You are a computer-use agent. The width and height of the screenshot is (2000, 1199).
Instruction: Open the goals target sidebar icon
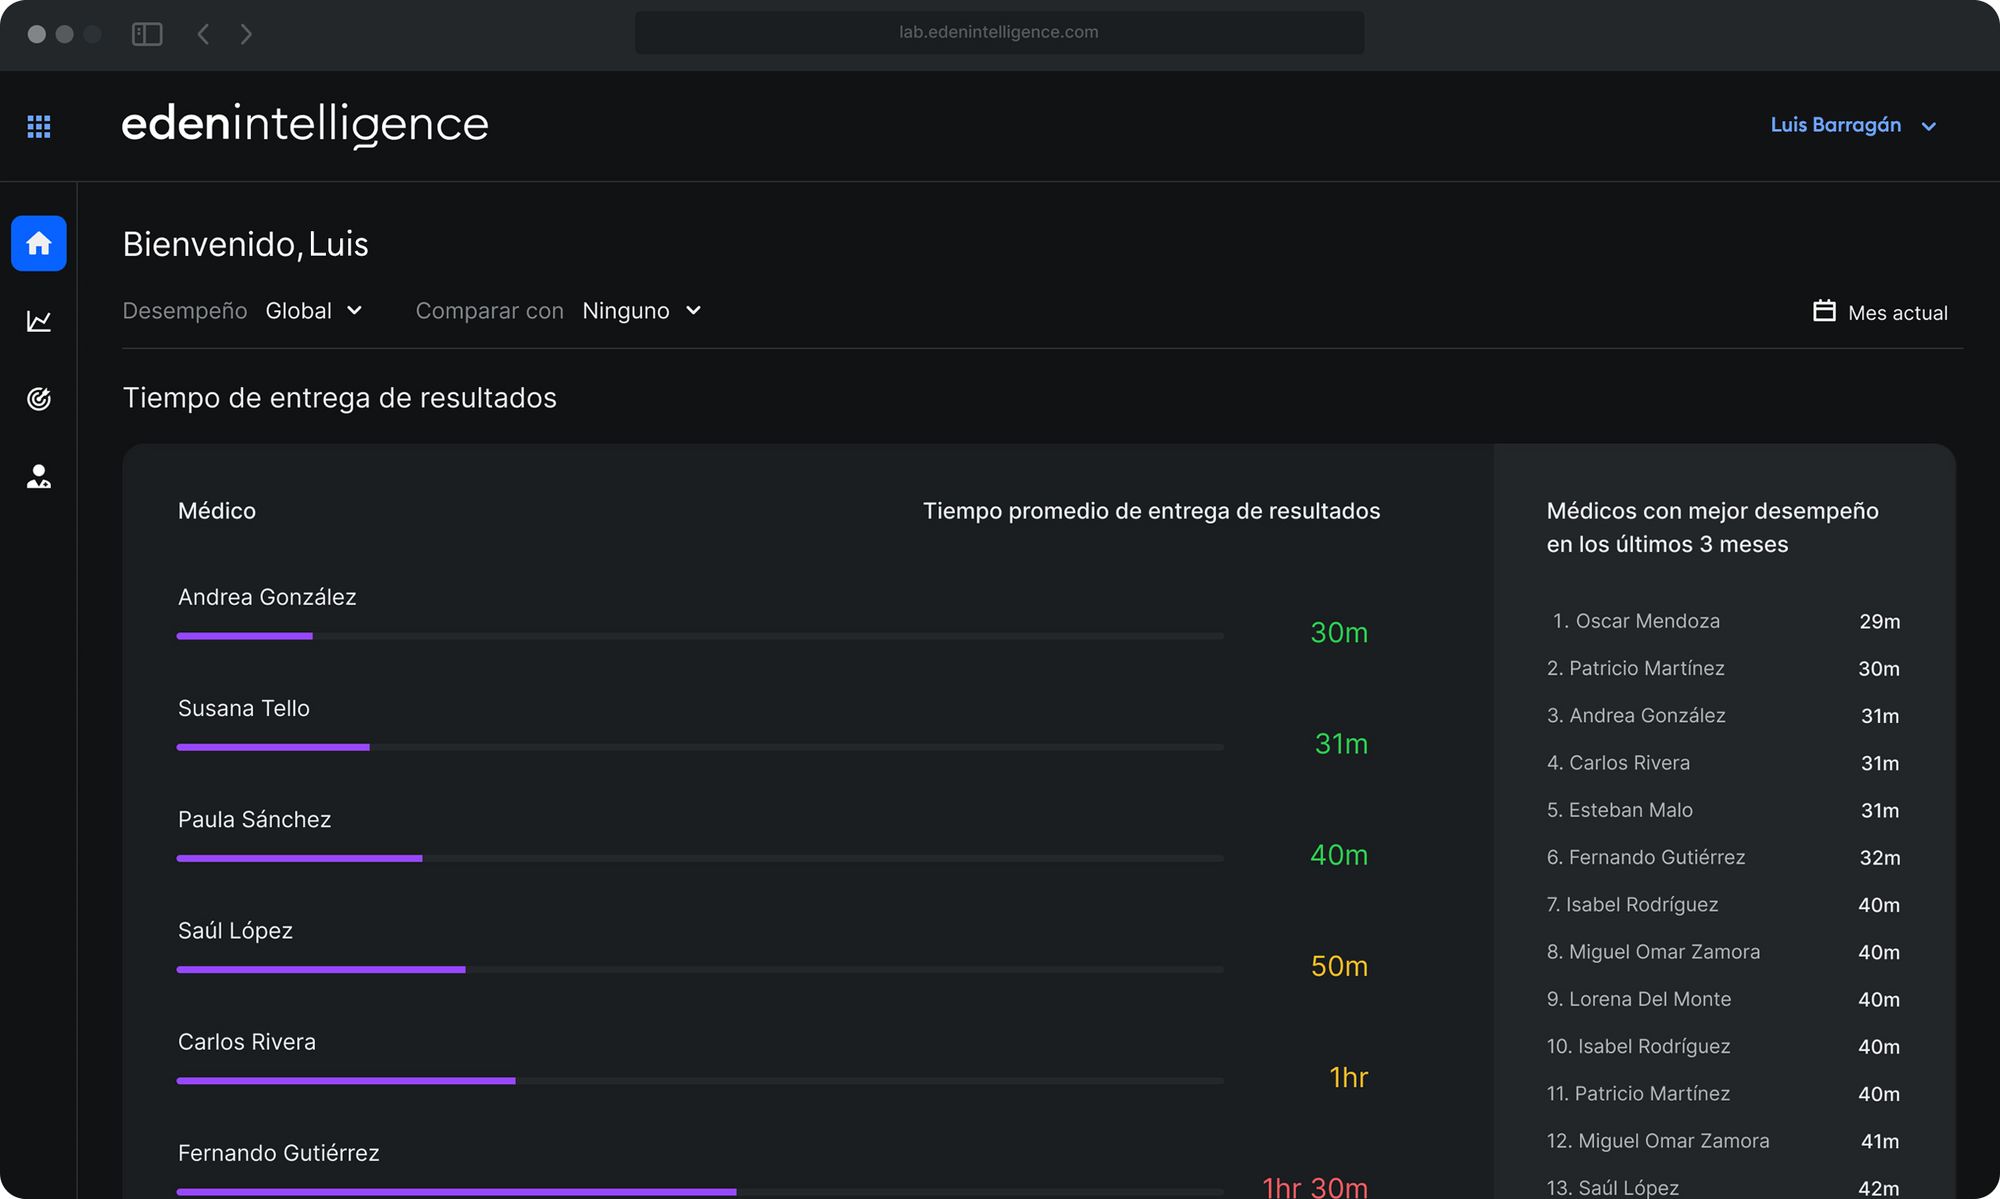click(39, 399)
